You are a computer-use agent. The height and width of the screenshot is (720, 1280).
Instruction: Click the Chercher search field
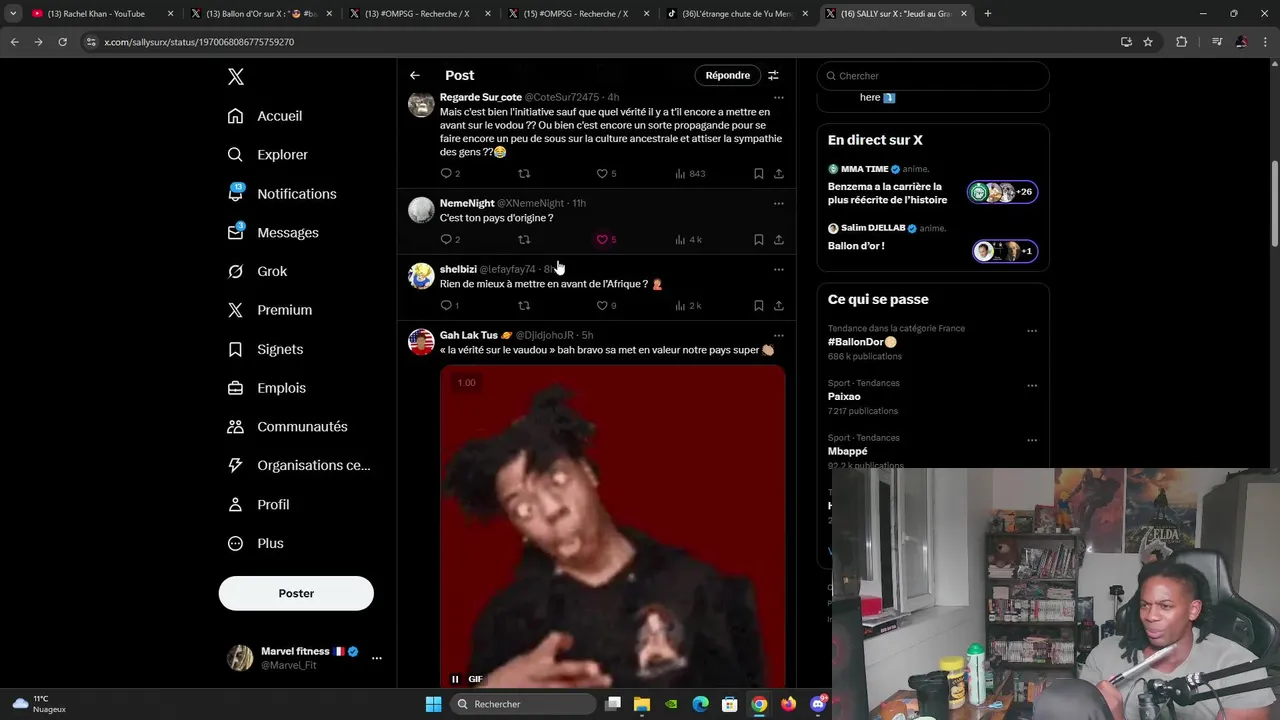pyautogui.click(x=933, y=76)
